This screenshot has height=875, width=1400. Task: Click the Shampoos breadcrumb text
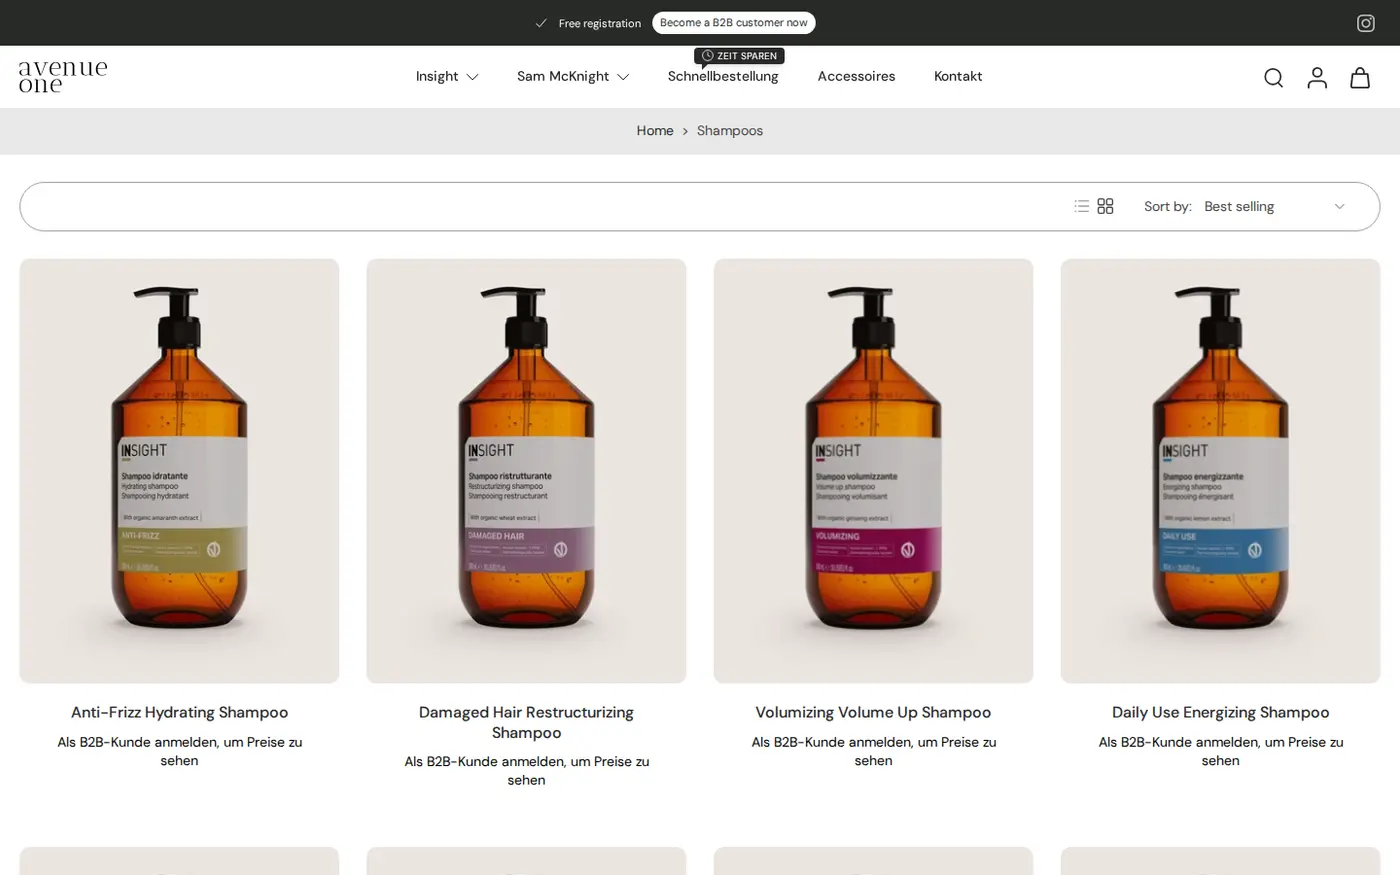(730, 131)
